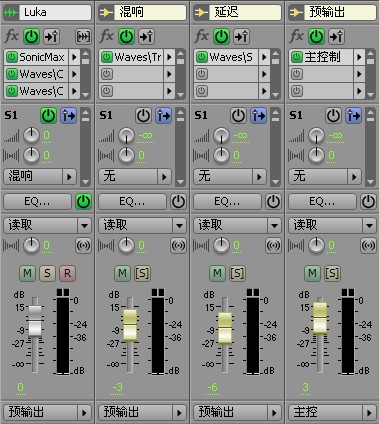Click pre/post fader fx icon on 延迟
The image size is (379, 424).
tap(242, 36)
